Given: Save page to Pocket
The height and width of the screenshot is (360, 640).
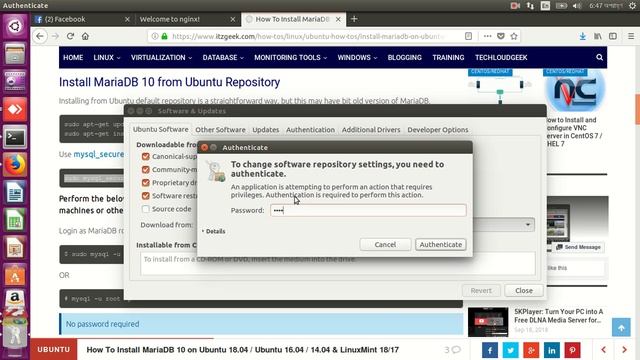Looking at the screenshot, I should (501, 36).
